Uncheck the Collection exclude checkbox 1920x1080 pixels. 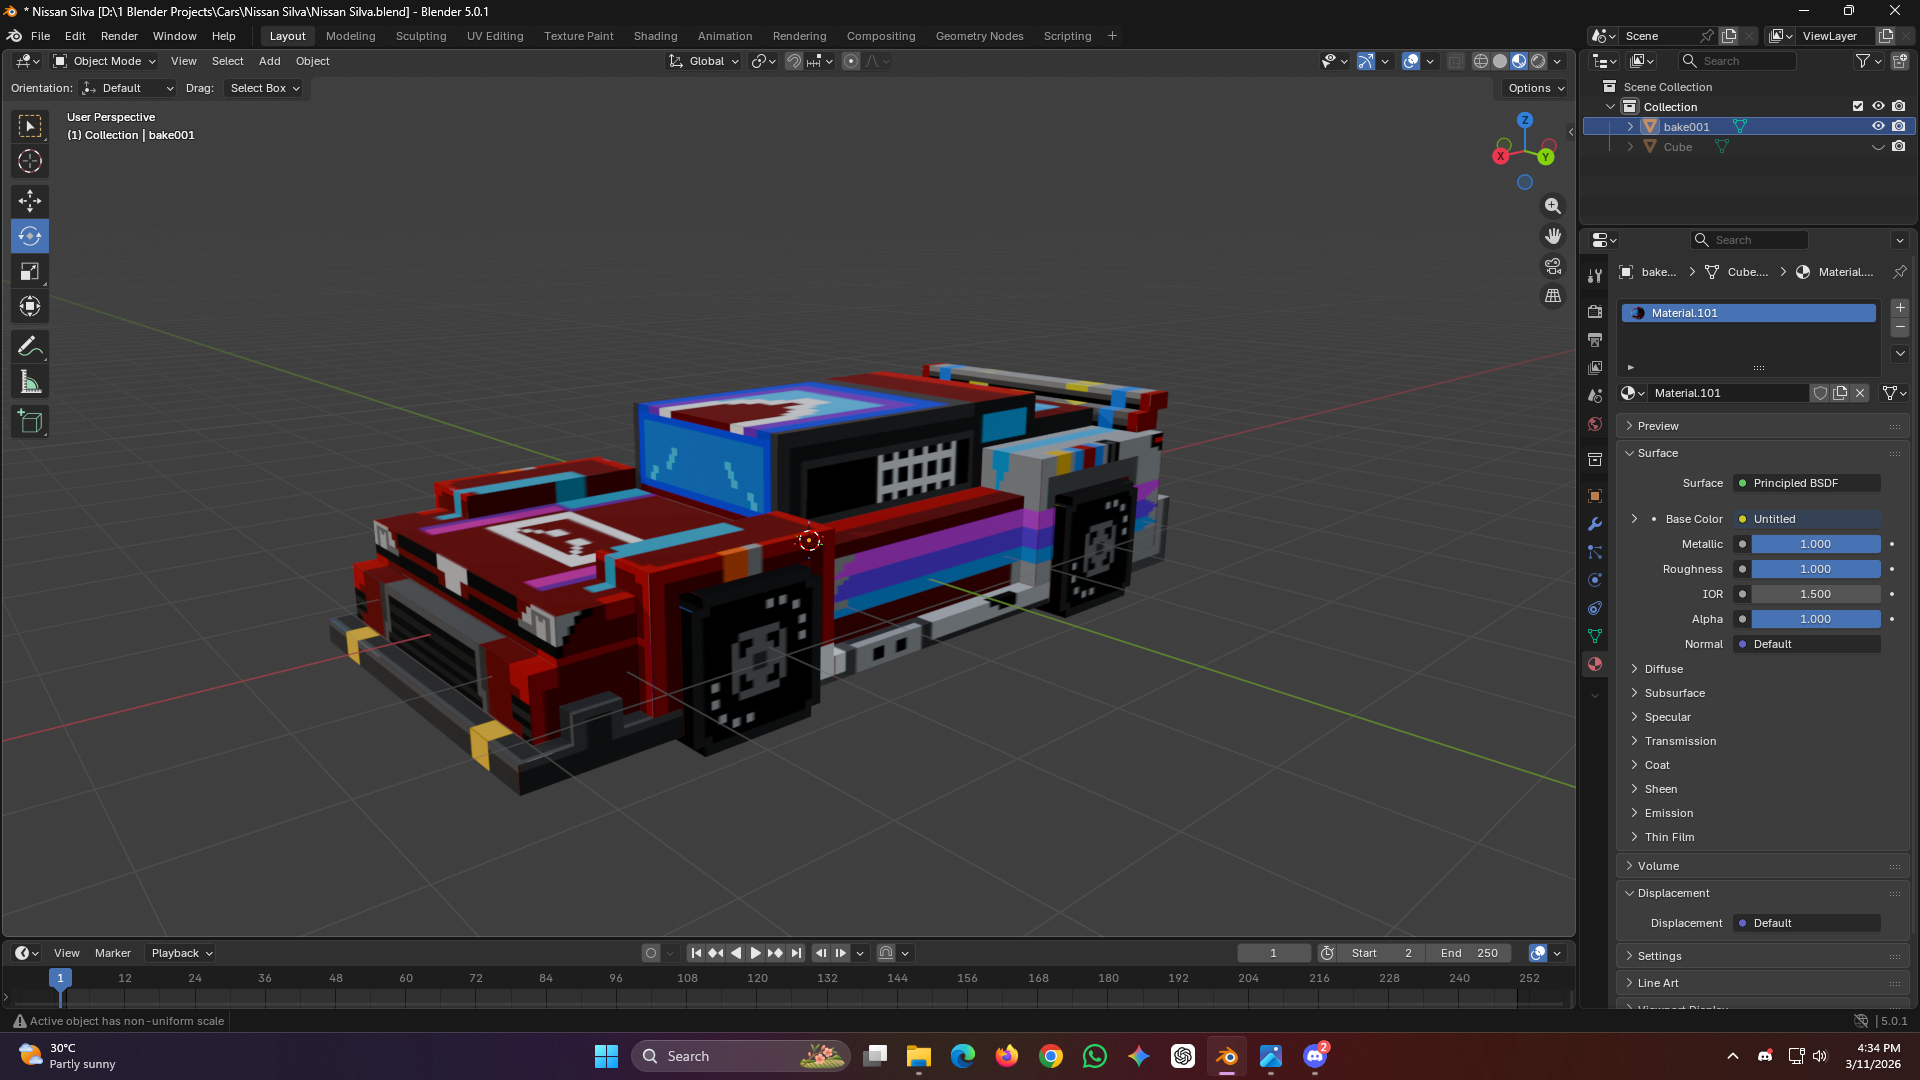click(x=1858, y=106)
